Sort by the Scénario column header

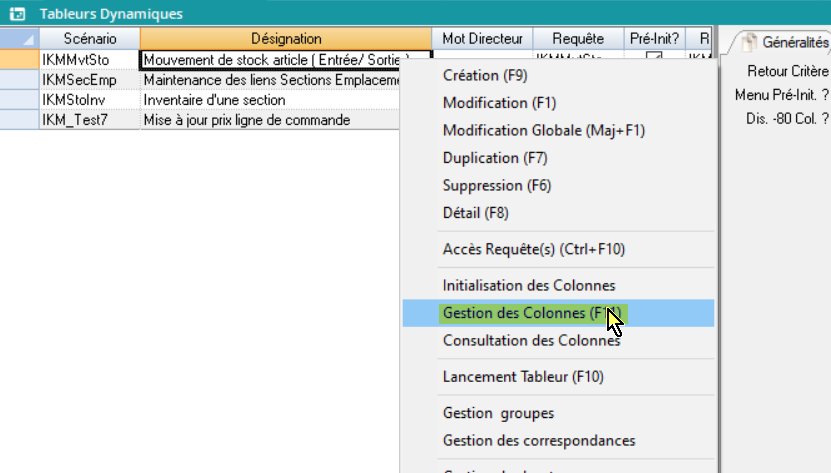click(90, 39)
